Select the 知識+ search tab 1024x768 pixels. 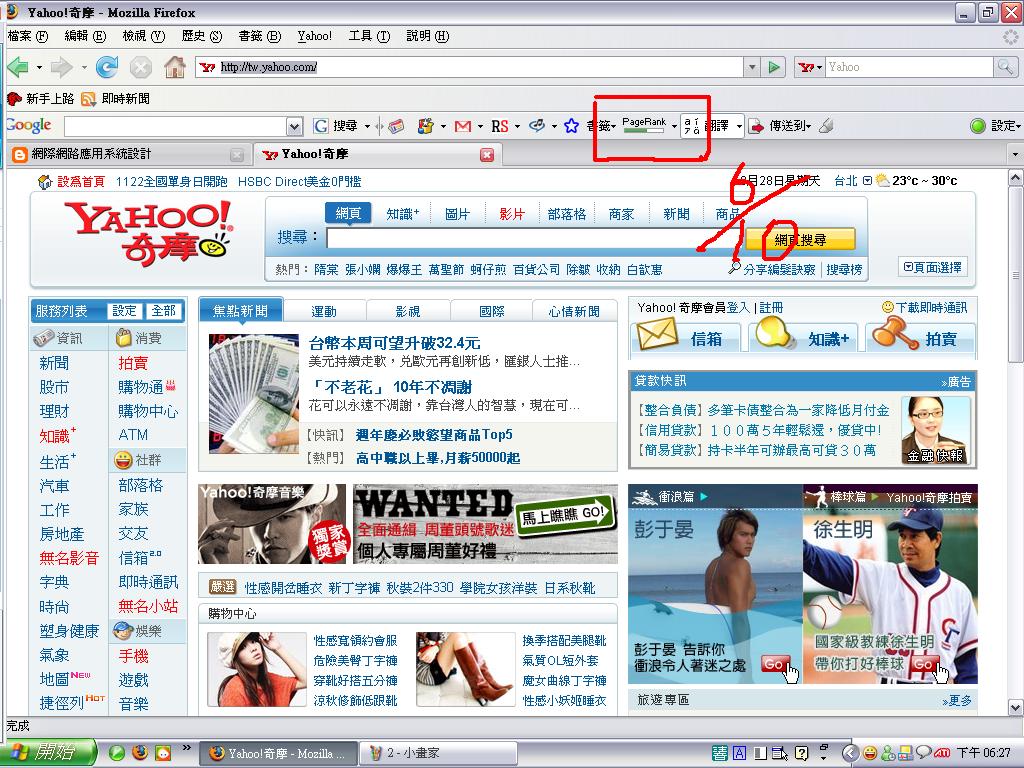(402, 214)
